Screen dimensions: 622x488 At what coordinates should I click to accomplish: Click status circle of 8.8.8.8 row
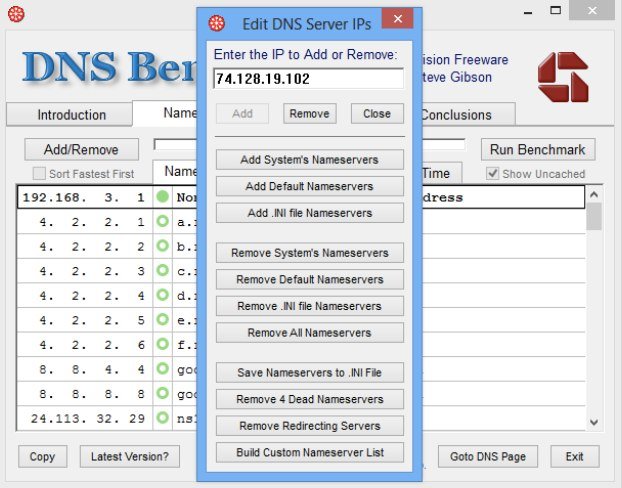click(x=163, y=394)
